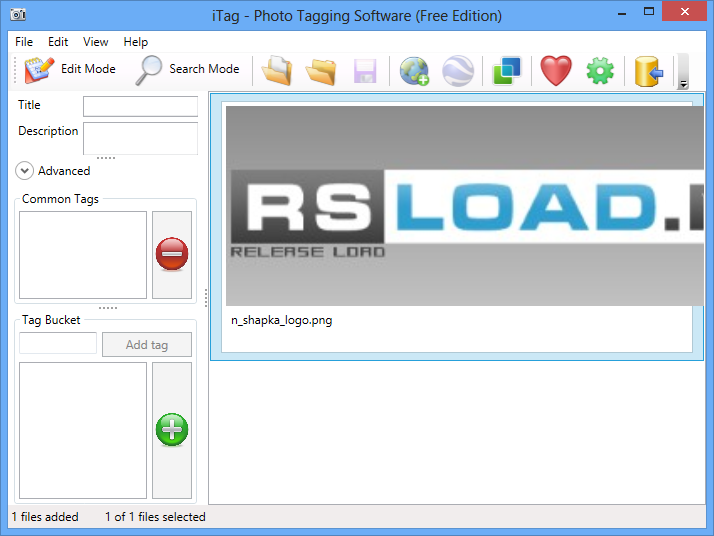714x536 pixels.
Task: Click inside the Common Tags list box
Action: point(83,255)
